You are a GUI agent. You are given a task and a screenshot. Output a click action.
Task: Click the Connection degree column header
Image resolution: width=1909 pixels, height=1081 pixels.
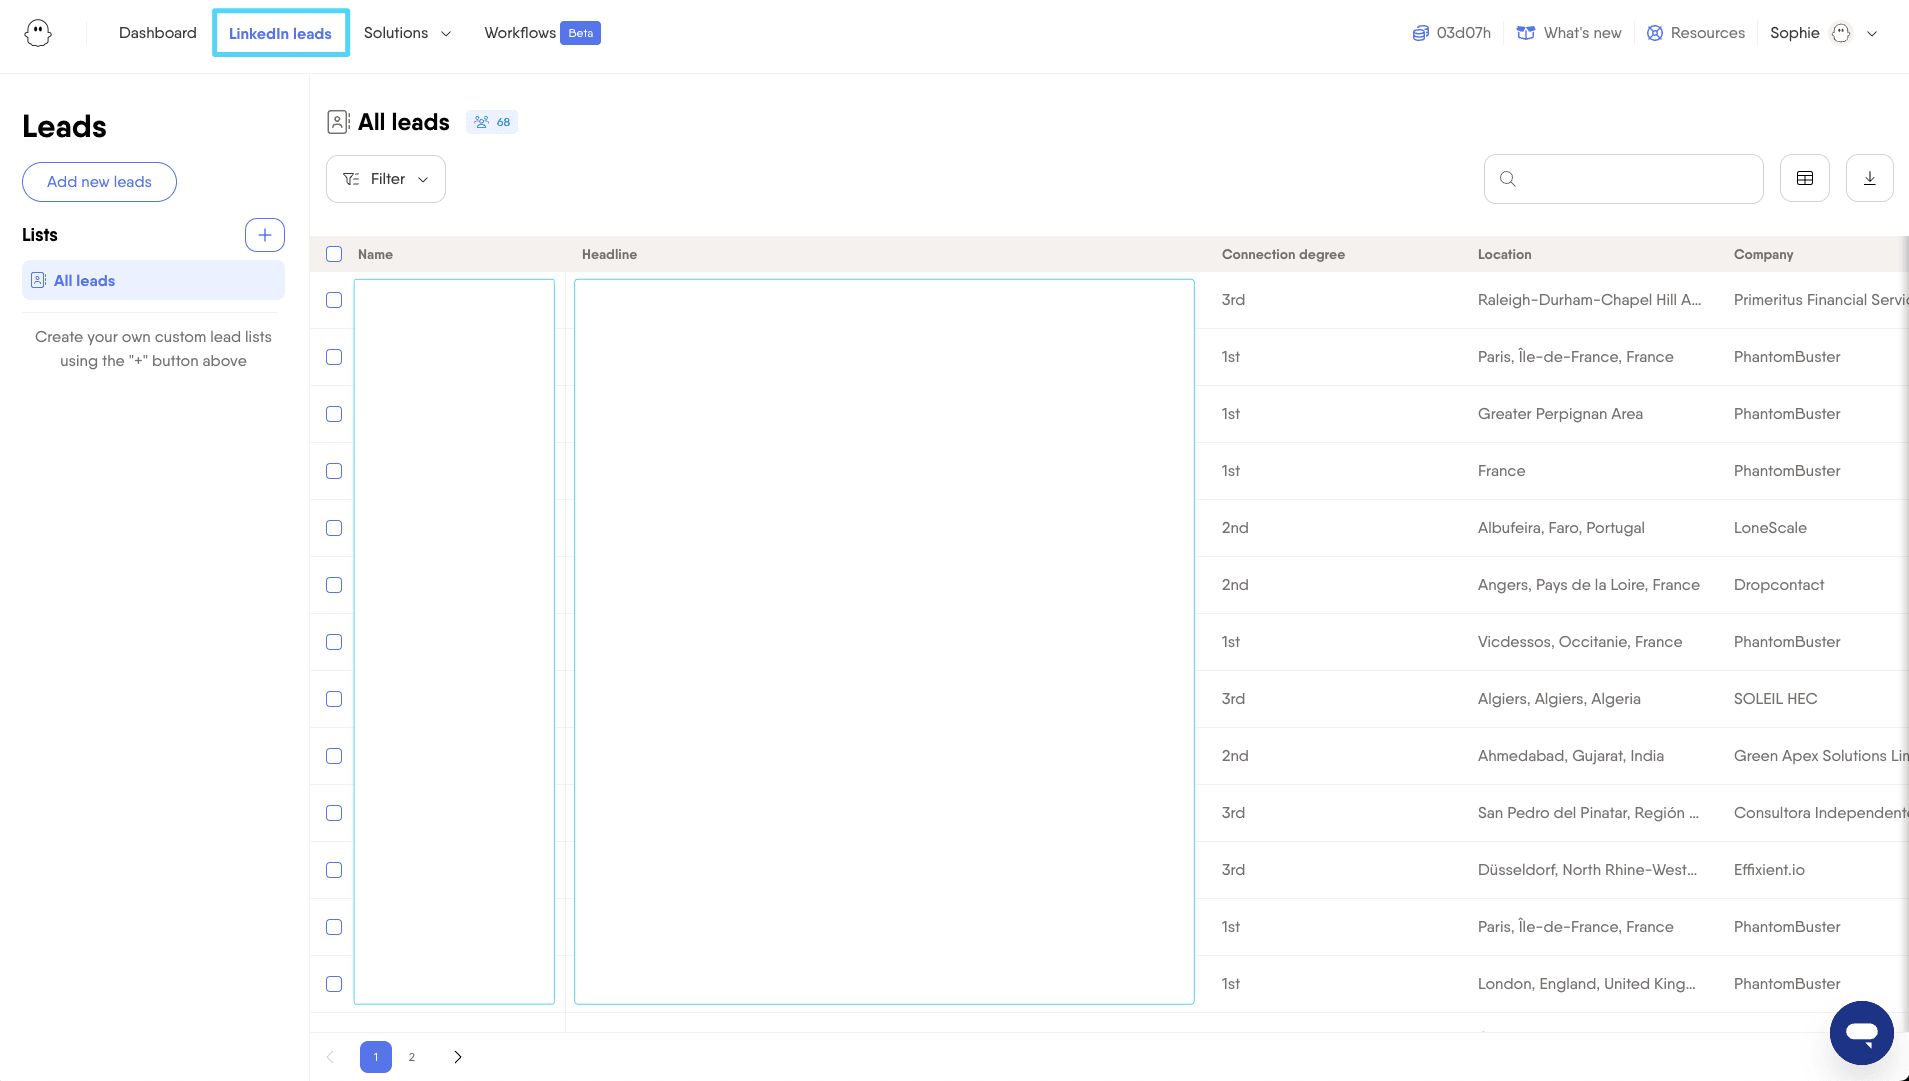pos(1283,254)
